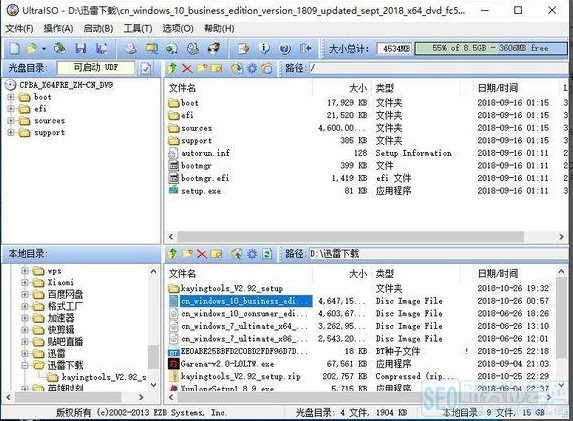Click the Save floppy disk icon
The height and width of the screenshot is (421, 573).
coord(80,48)
